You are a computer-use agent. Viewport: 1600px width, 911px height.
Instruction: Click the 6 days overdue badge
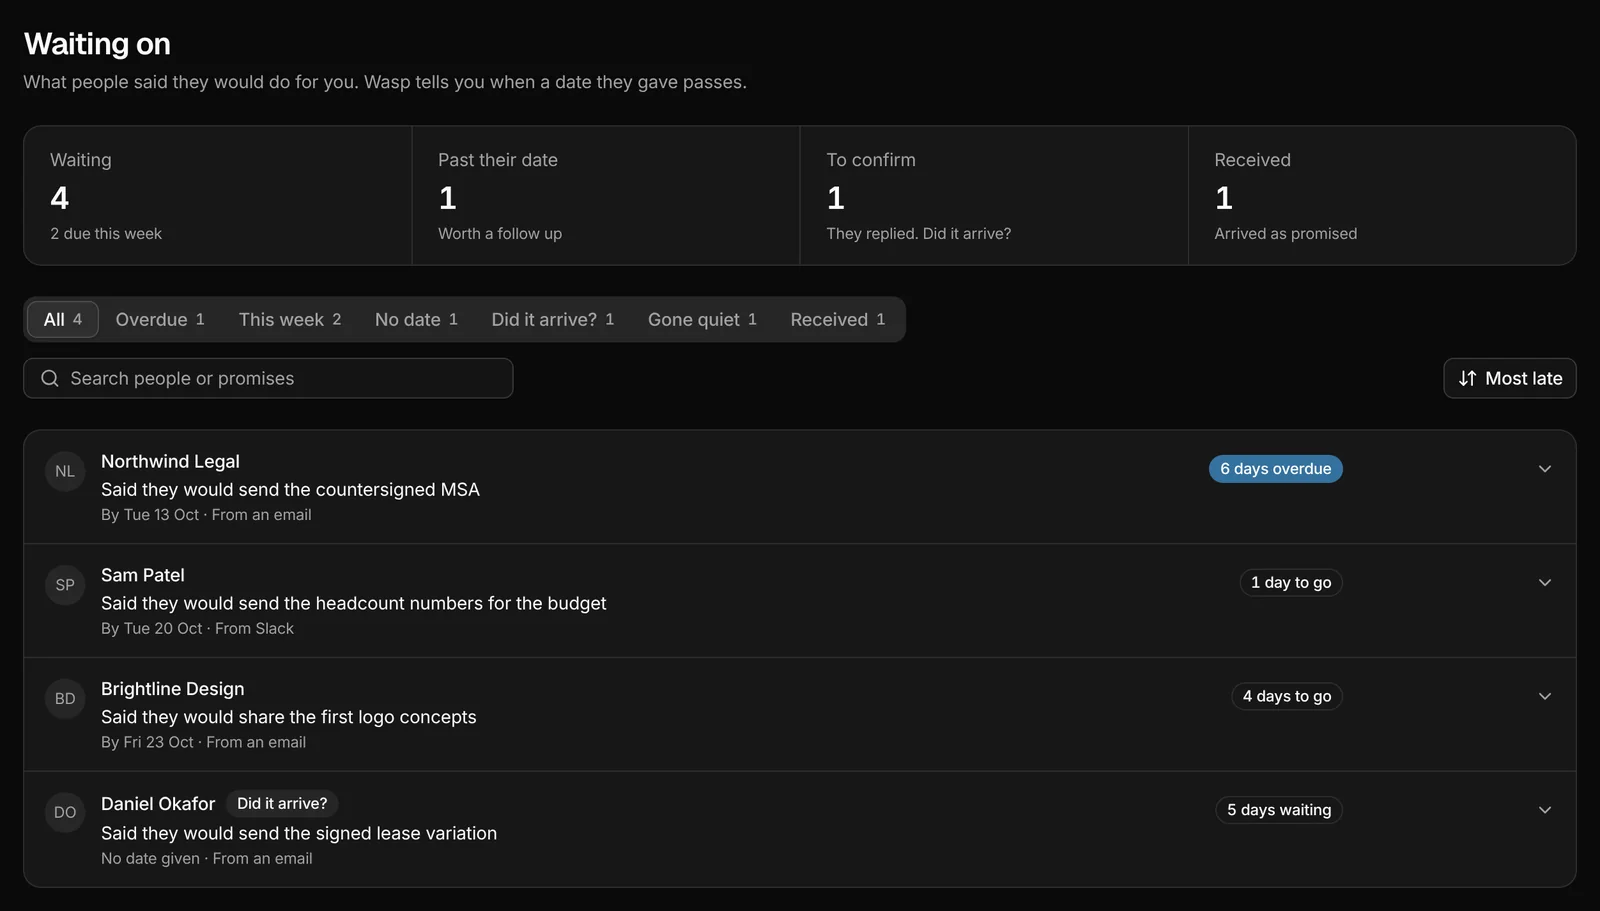pos(1276,469)
